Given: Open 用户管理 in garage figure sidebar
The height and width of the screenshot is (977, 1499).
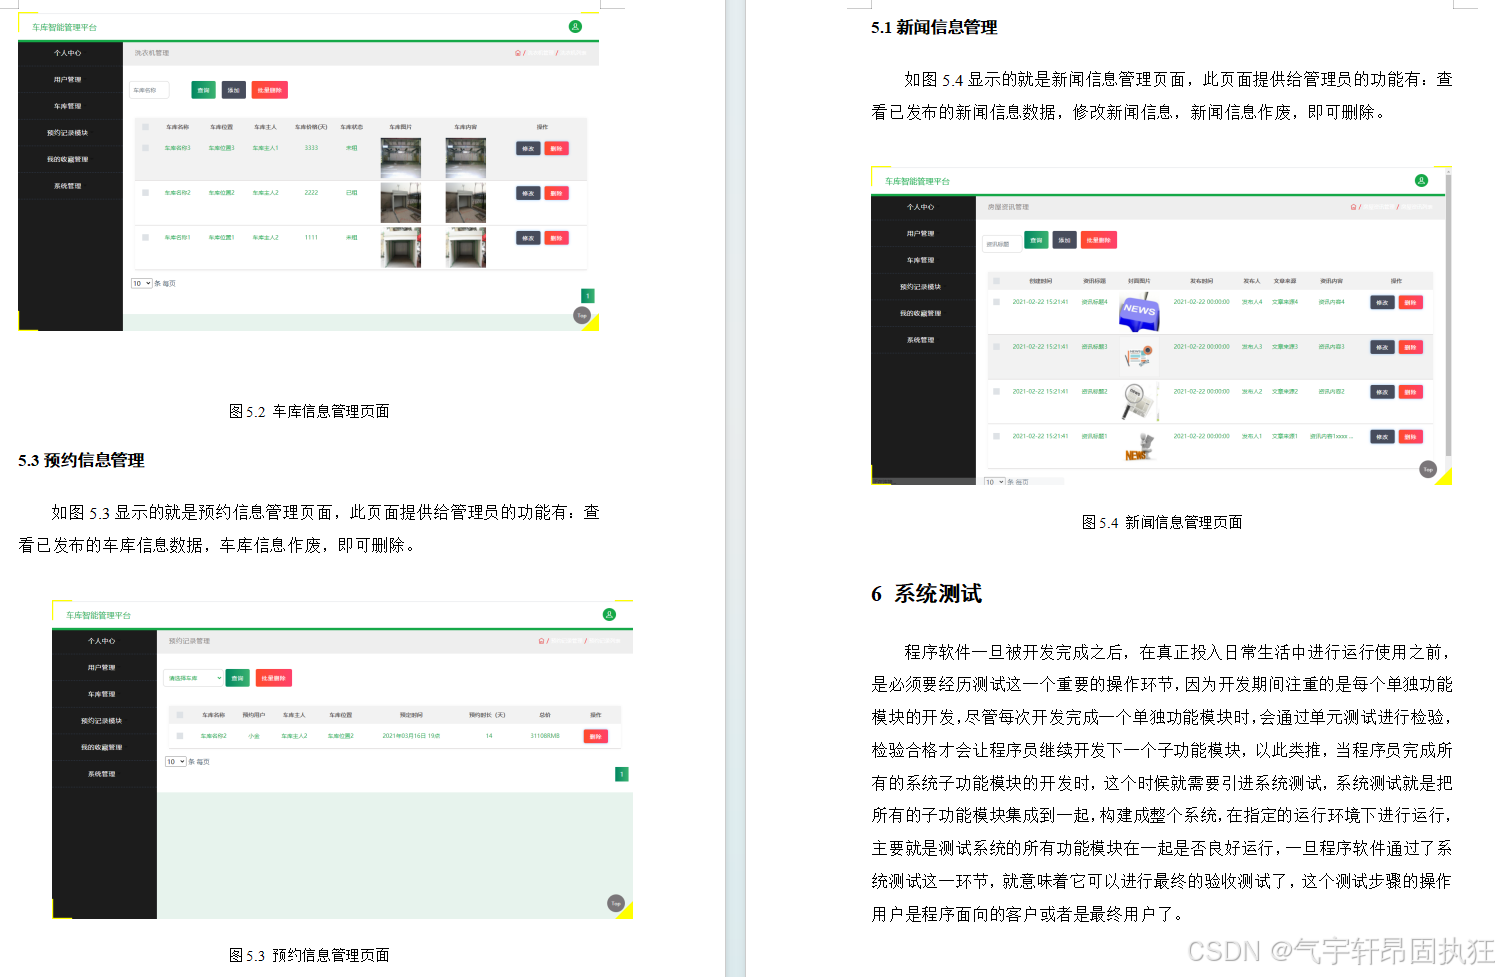Looking at the screenshot, I should tap(68, 80).
